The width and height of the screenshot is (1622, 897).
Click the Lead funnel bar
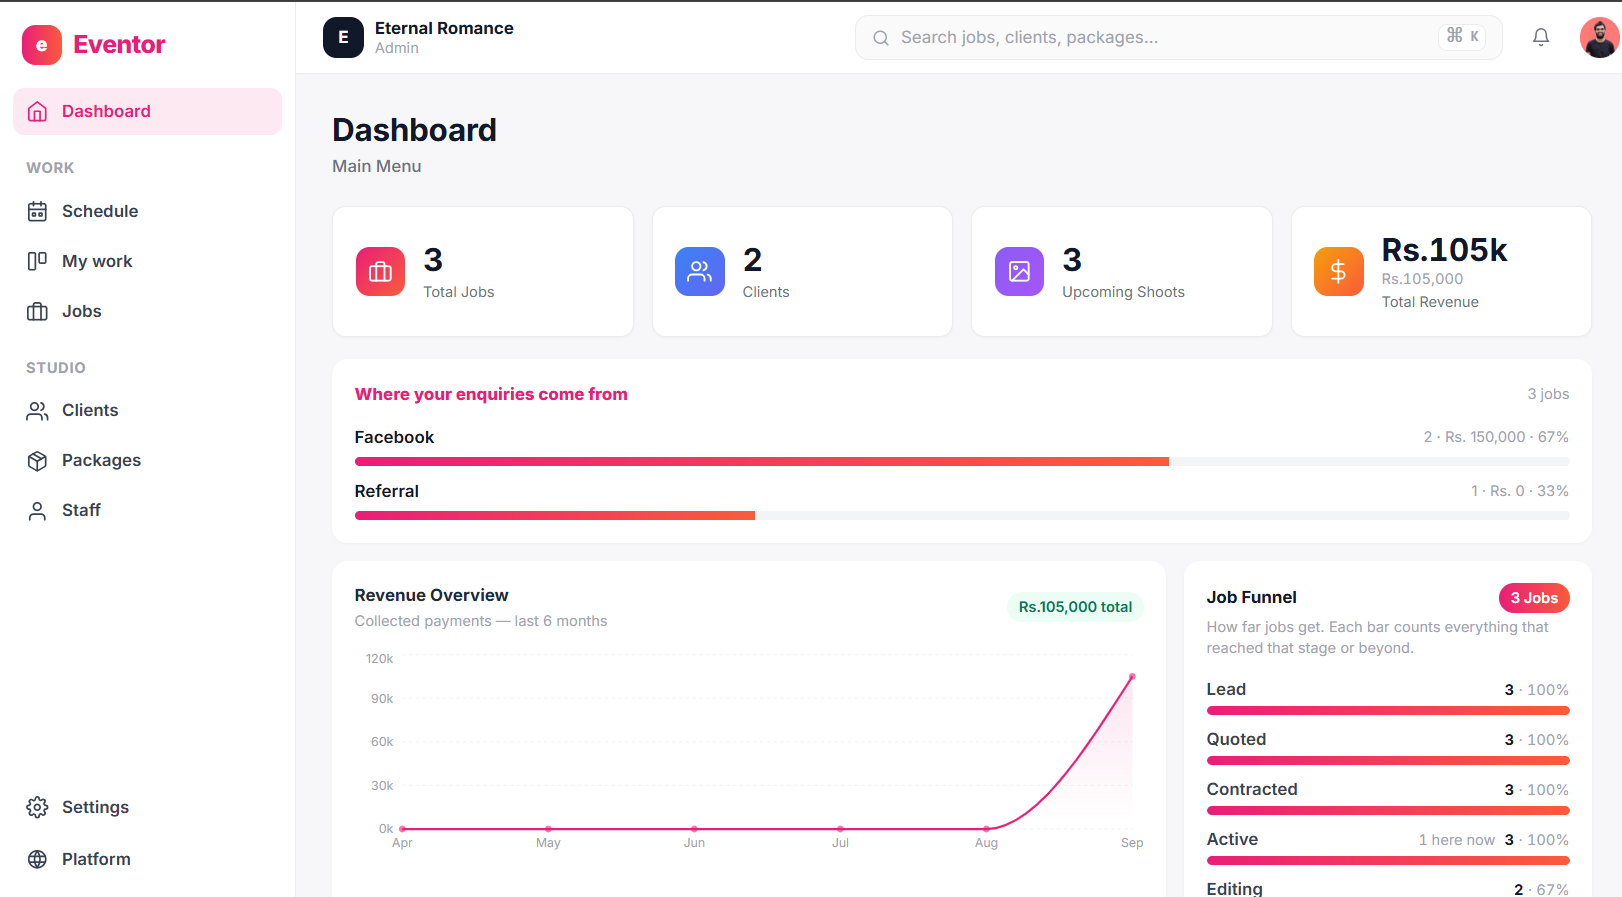(1388, 711)
